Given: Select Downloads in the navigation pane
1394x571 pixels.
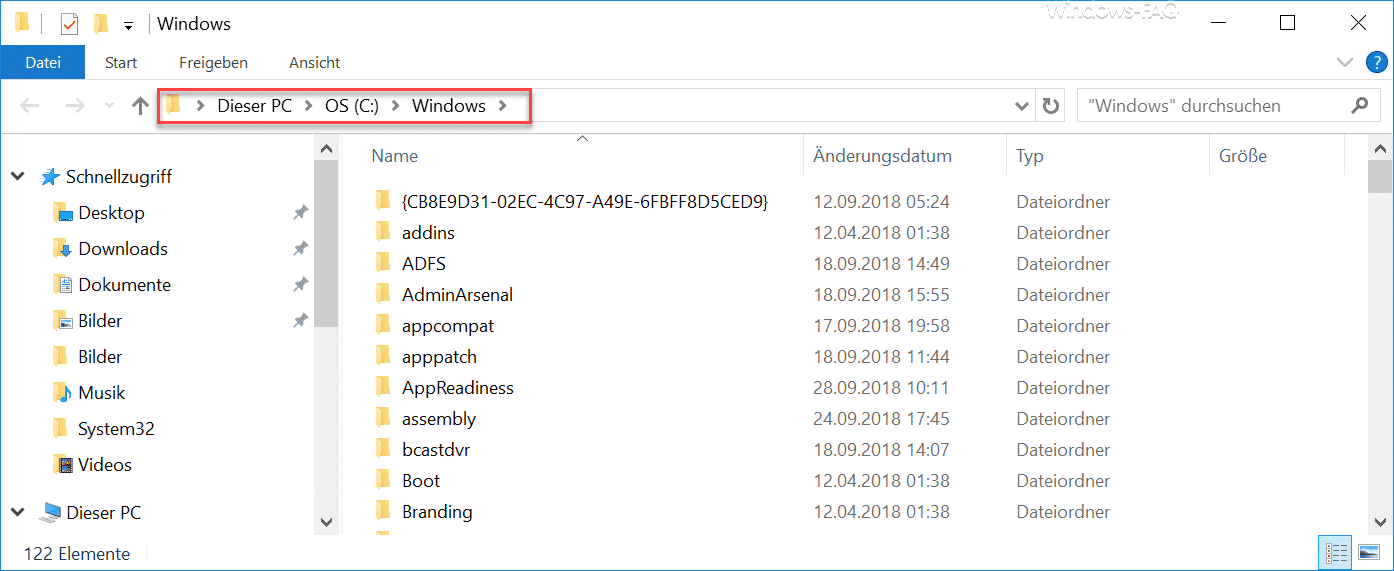Looking at the screenshot, I should pos(123,249).
